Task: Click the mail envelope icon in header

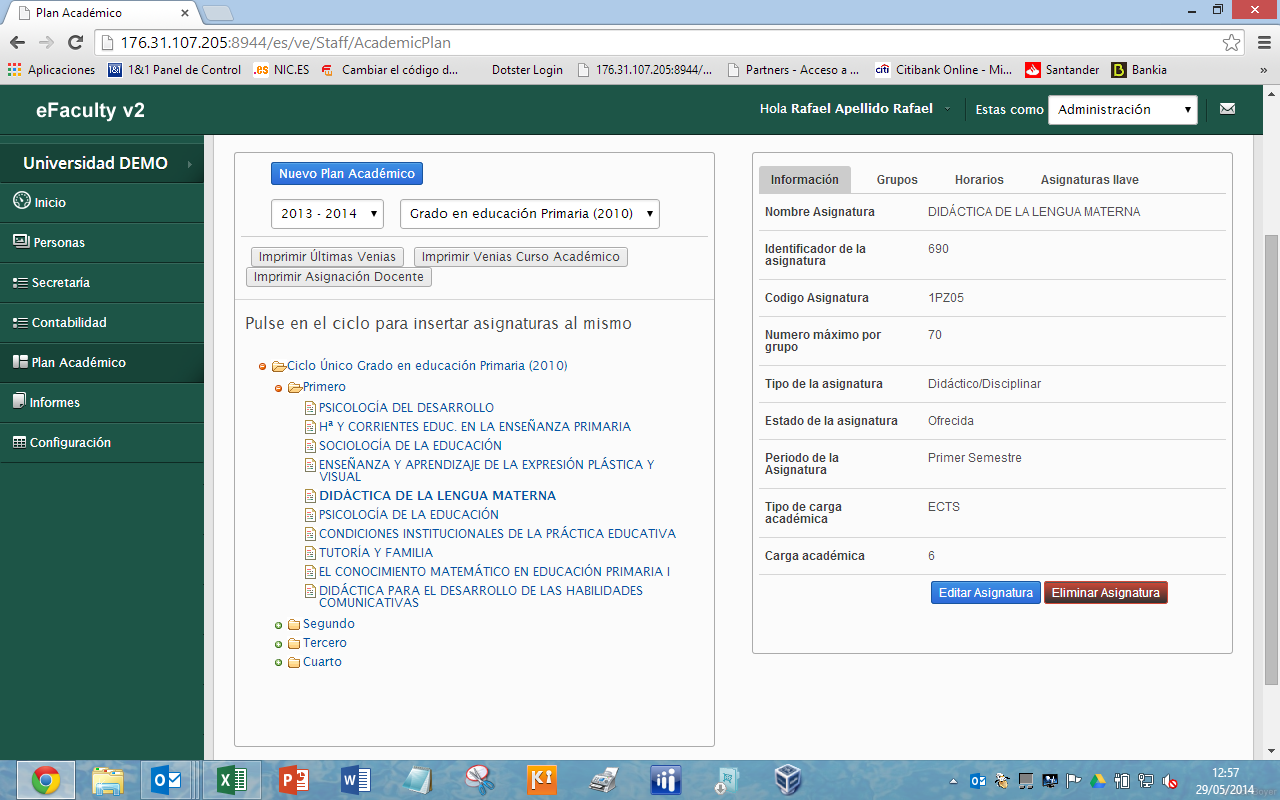Action: click(1227, 109)
